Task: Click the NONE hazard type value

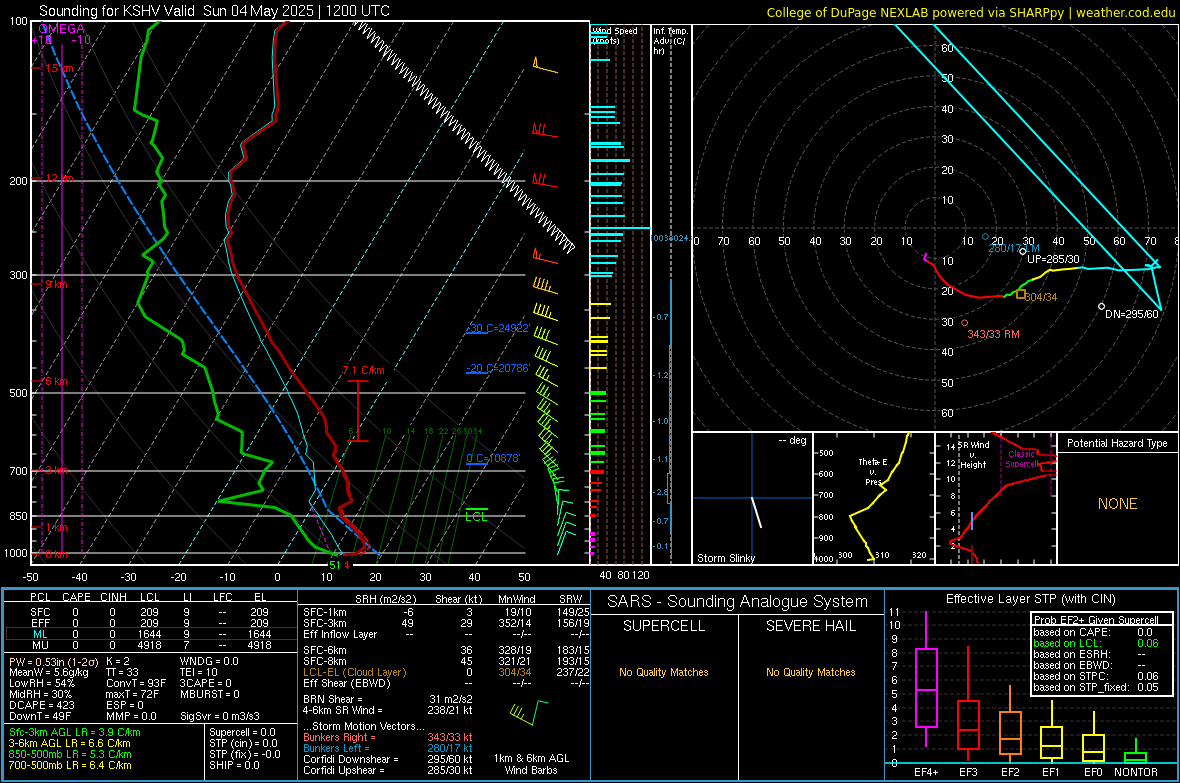Action: click(1117, 504)
